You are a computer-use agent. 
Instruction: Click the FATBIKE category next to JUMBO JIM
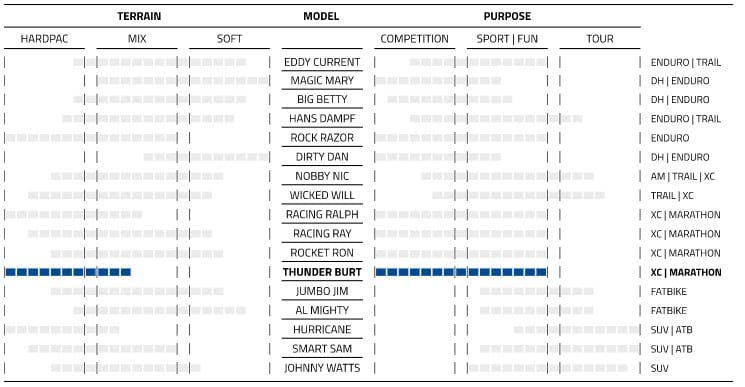669,292
